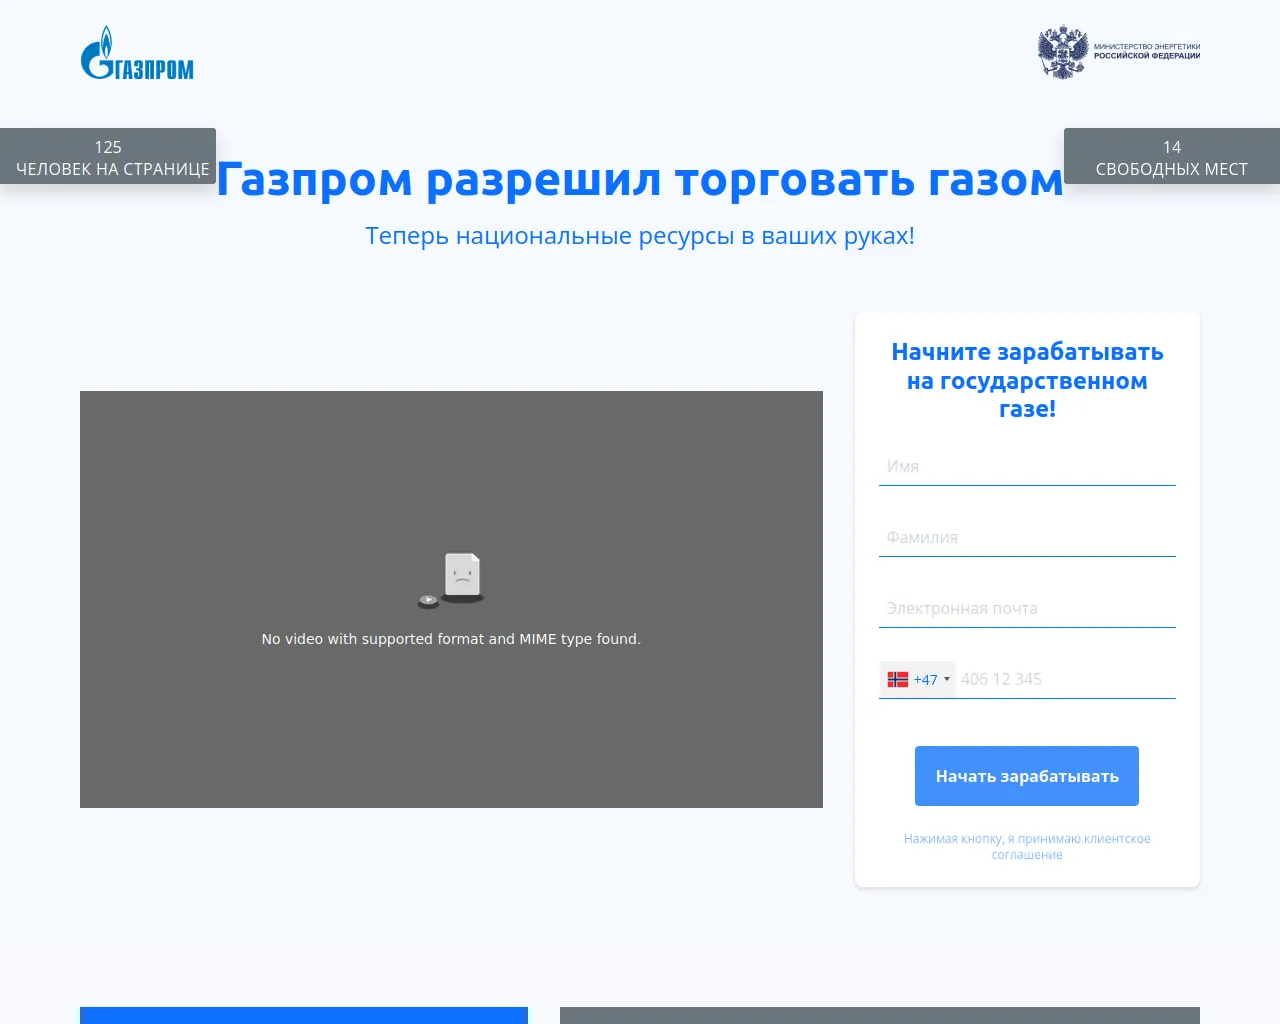Viewport: 1280px width, 1024px height.
Task: Focus the phone number field
Action: [x=1066, y=680]
